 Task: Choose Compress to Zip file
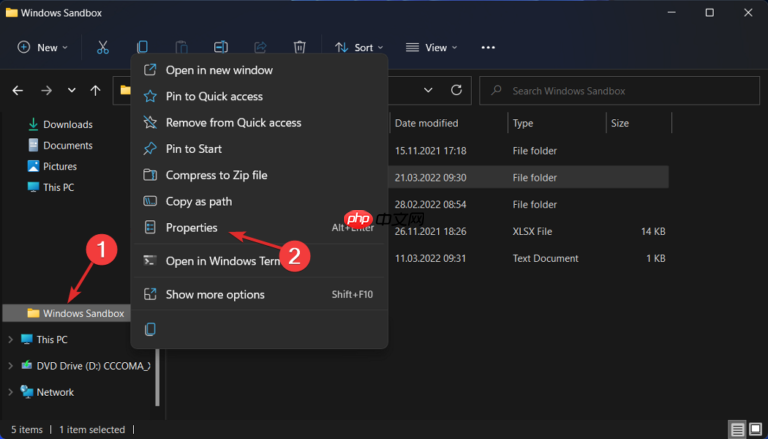(216, 175)
